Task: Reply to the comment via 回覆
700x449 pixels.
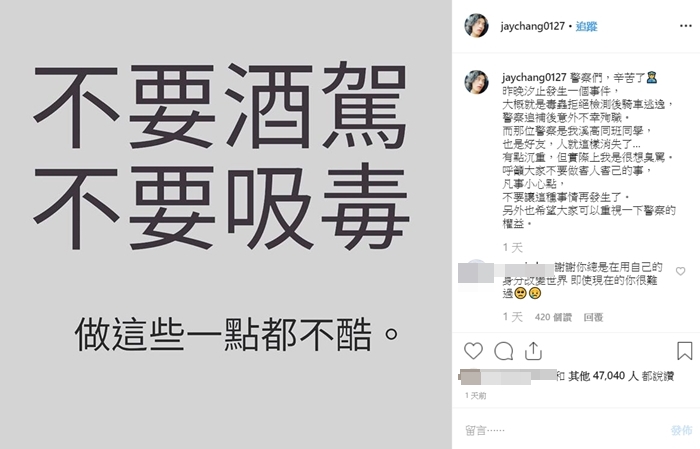Action: pyautogui.click(x=593, y=317)
